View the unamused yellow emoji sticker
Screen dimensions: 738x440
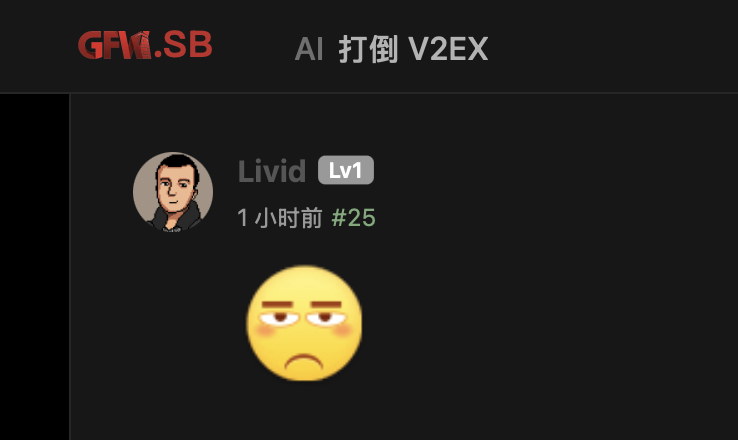[305, 323]
